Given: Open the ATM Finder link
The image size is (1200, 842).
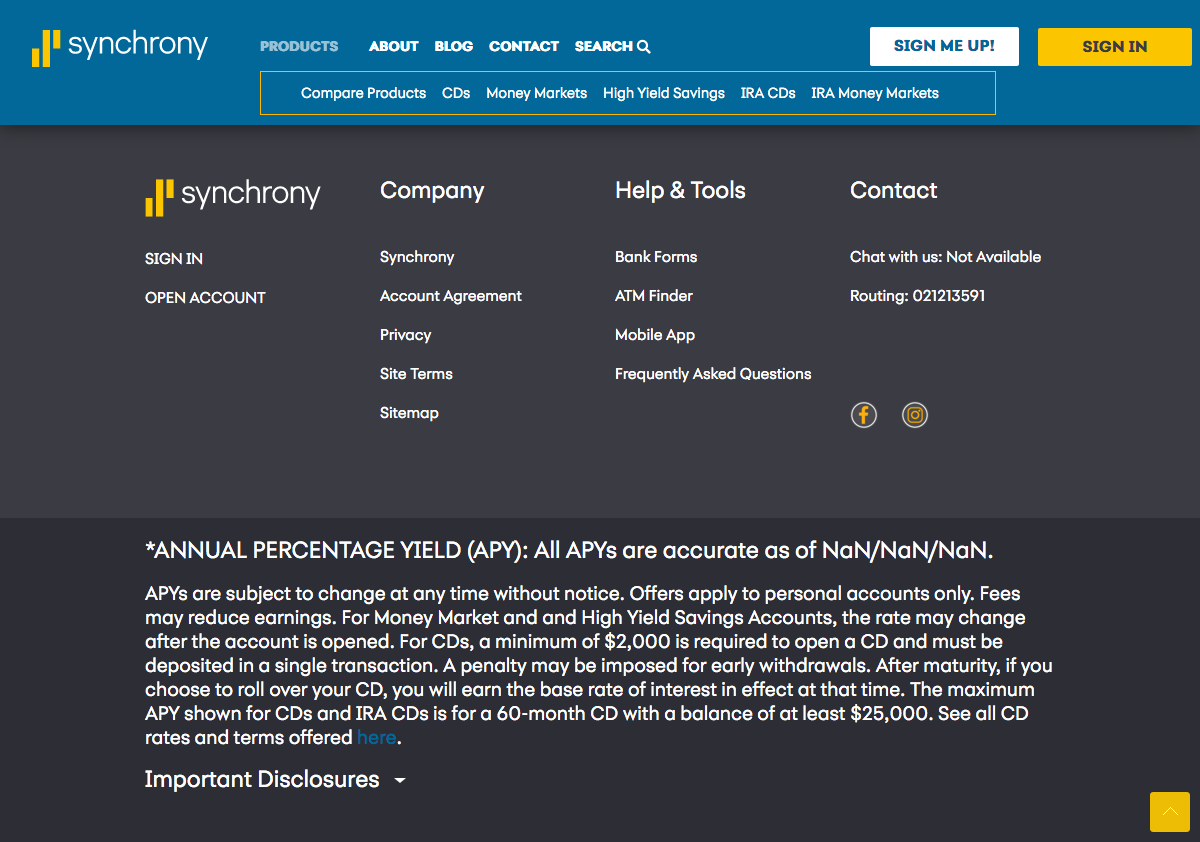Looking at the screenshot, I should point(654,296).
